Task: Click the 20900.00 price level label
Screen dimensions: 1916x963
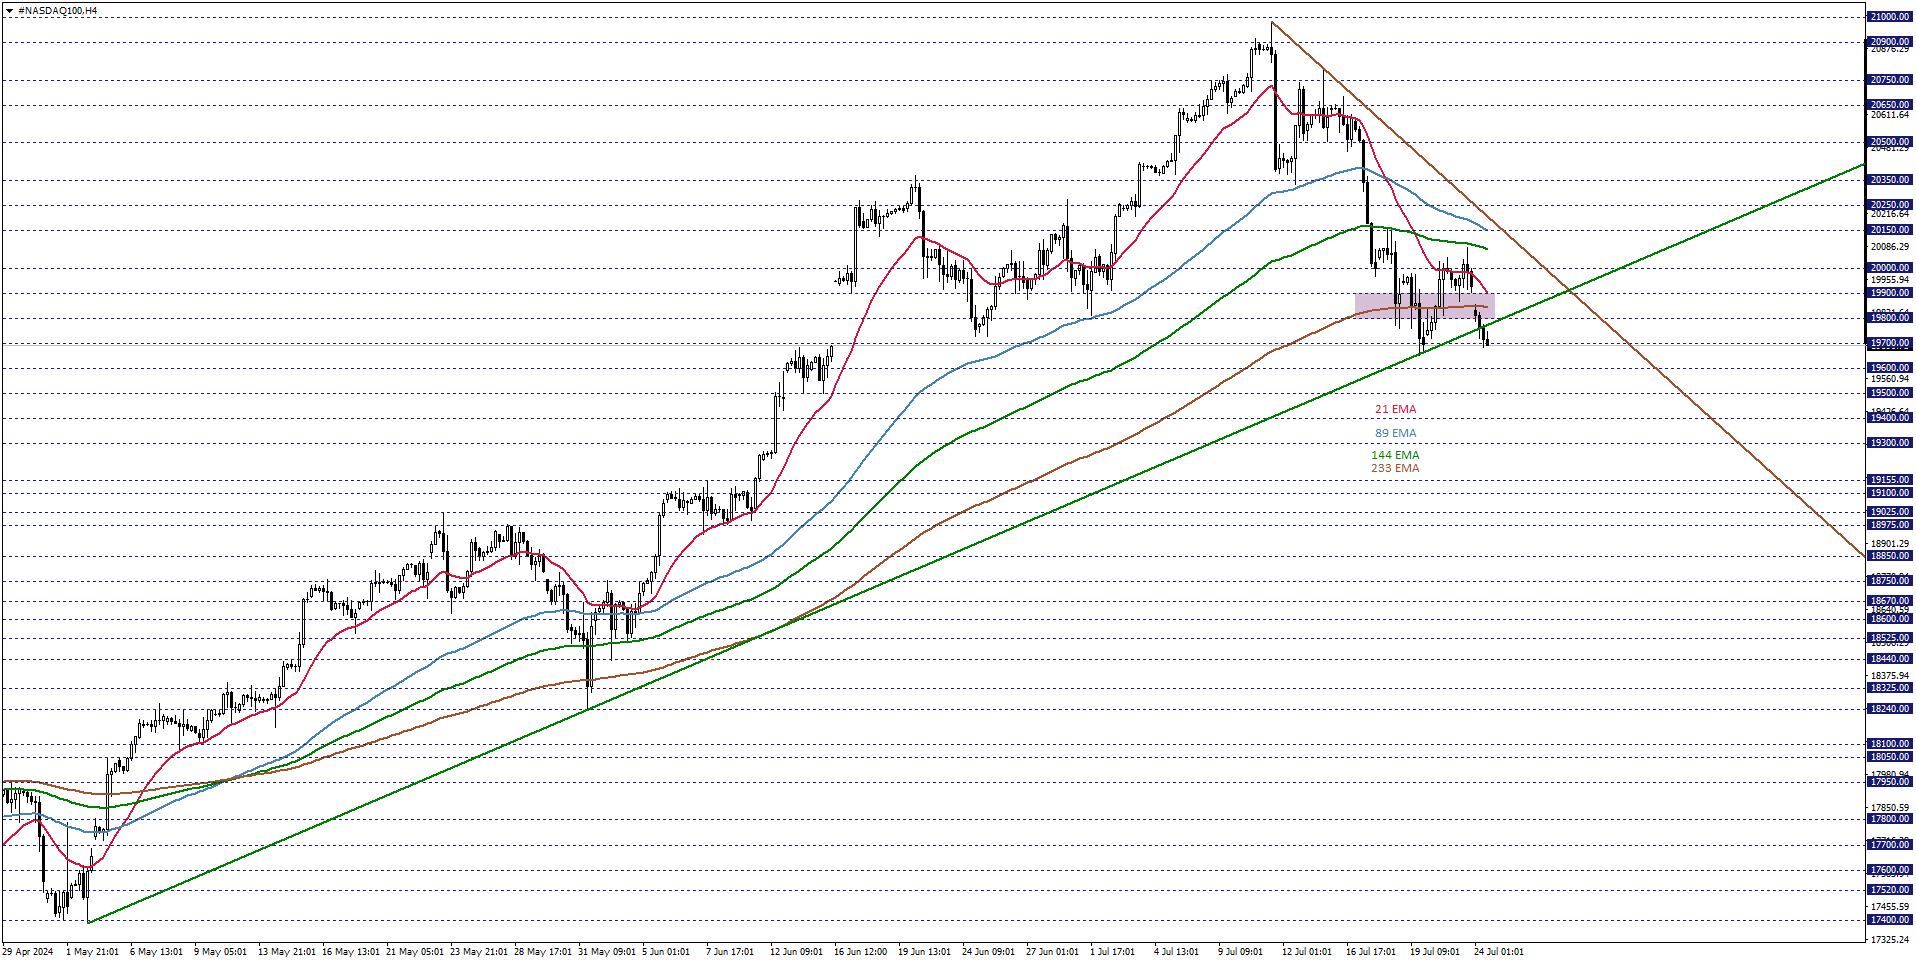Action: tap(1889, 42)
